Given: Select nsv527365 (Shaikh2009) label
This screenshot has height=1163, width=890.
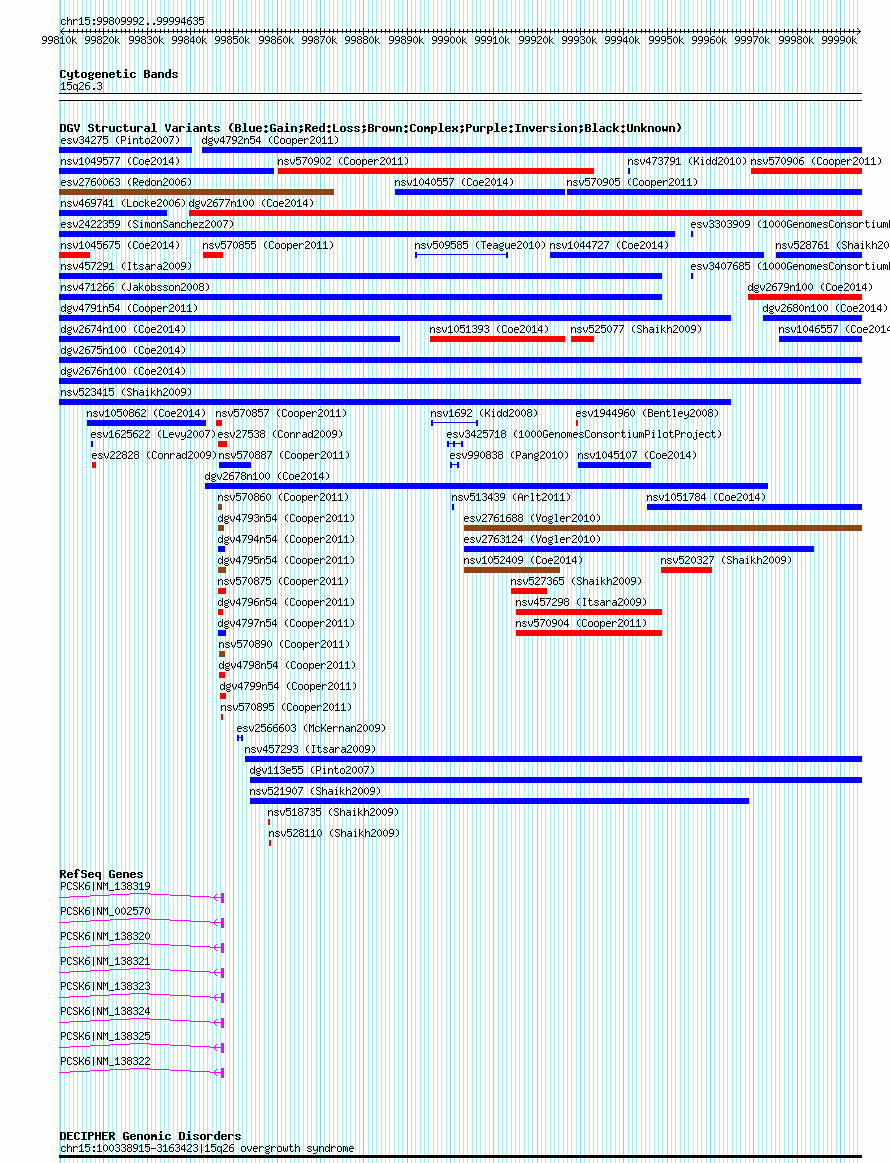Looking at the screenshot, I should 576,581.
